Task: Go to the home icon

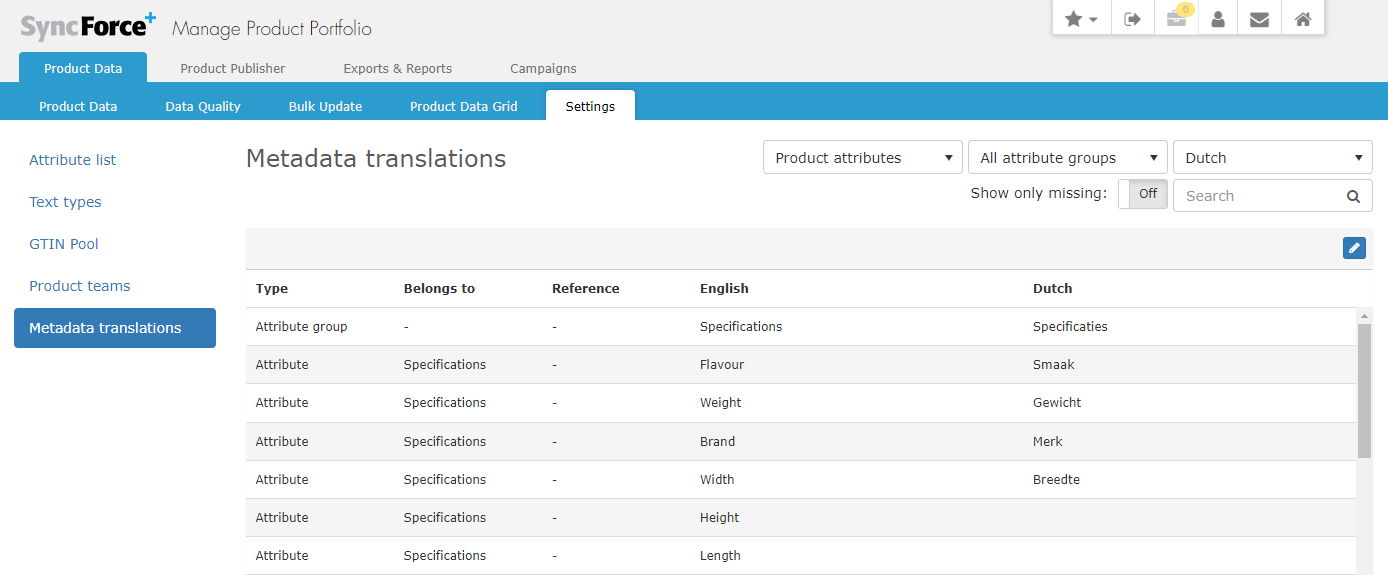Action: [x=1303, y=19]
